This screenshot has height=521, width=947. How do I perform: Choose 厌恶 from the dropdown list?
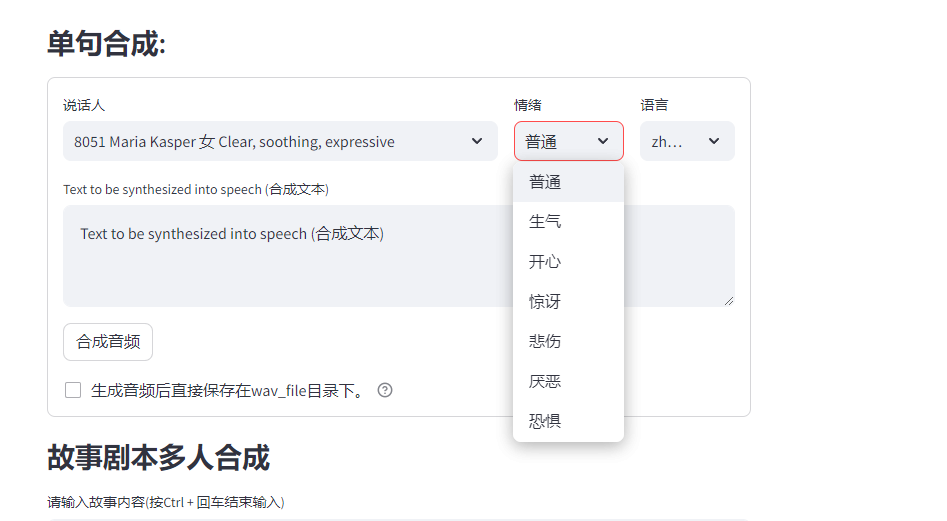[545, 381]
